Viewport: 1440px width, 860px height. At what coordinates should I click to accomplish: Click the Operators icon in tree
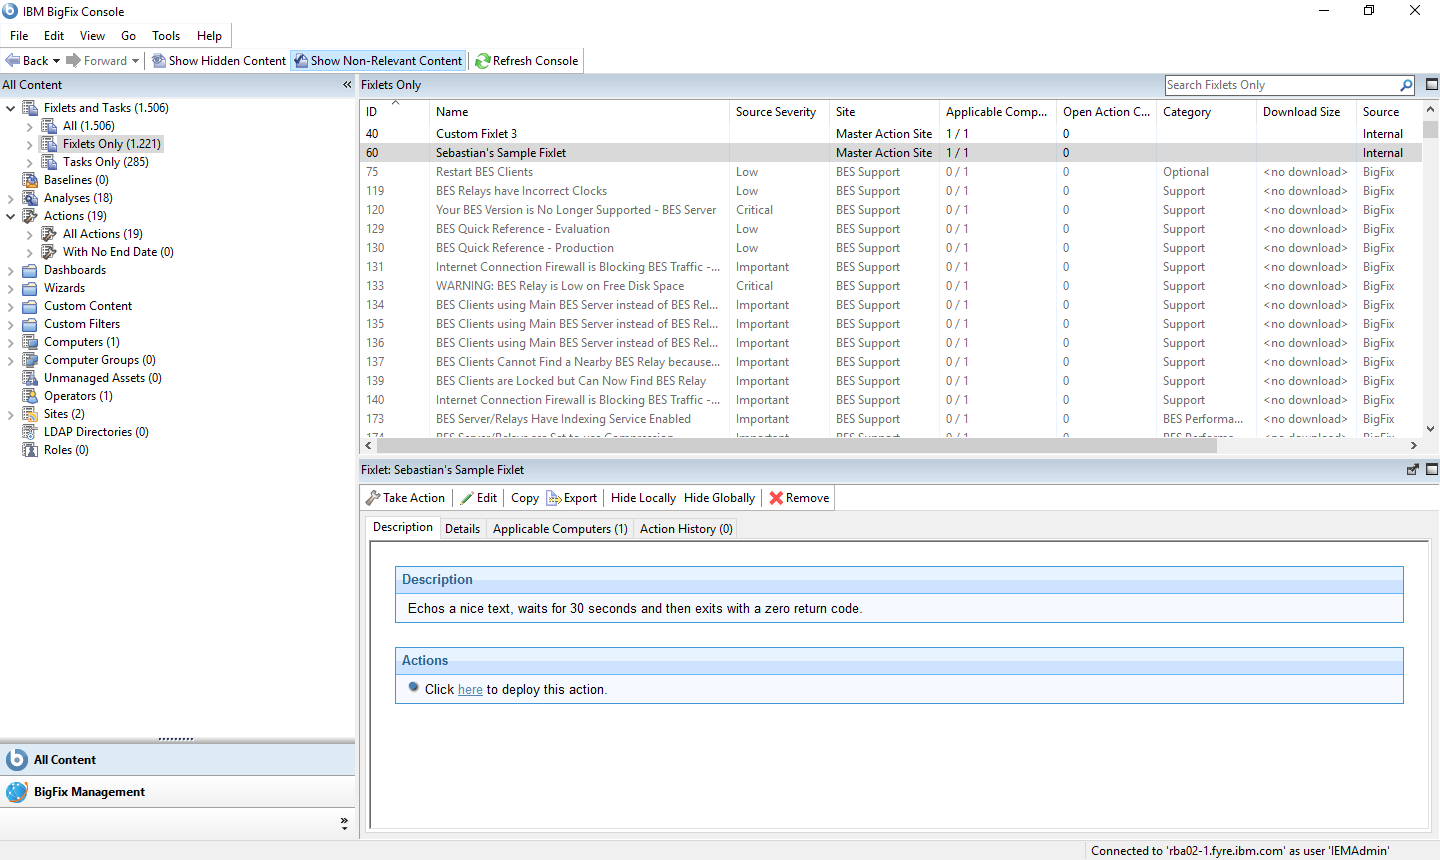coord(30,396)
